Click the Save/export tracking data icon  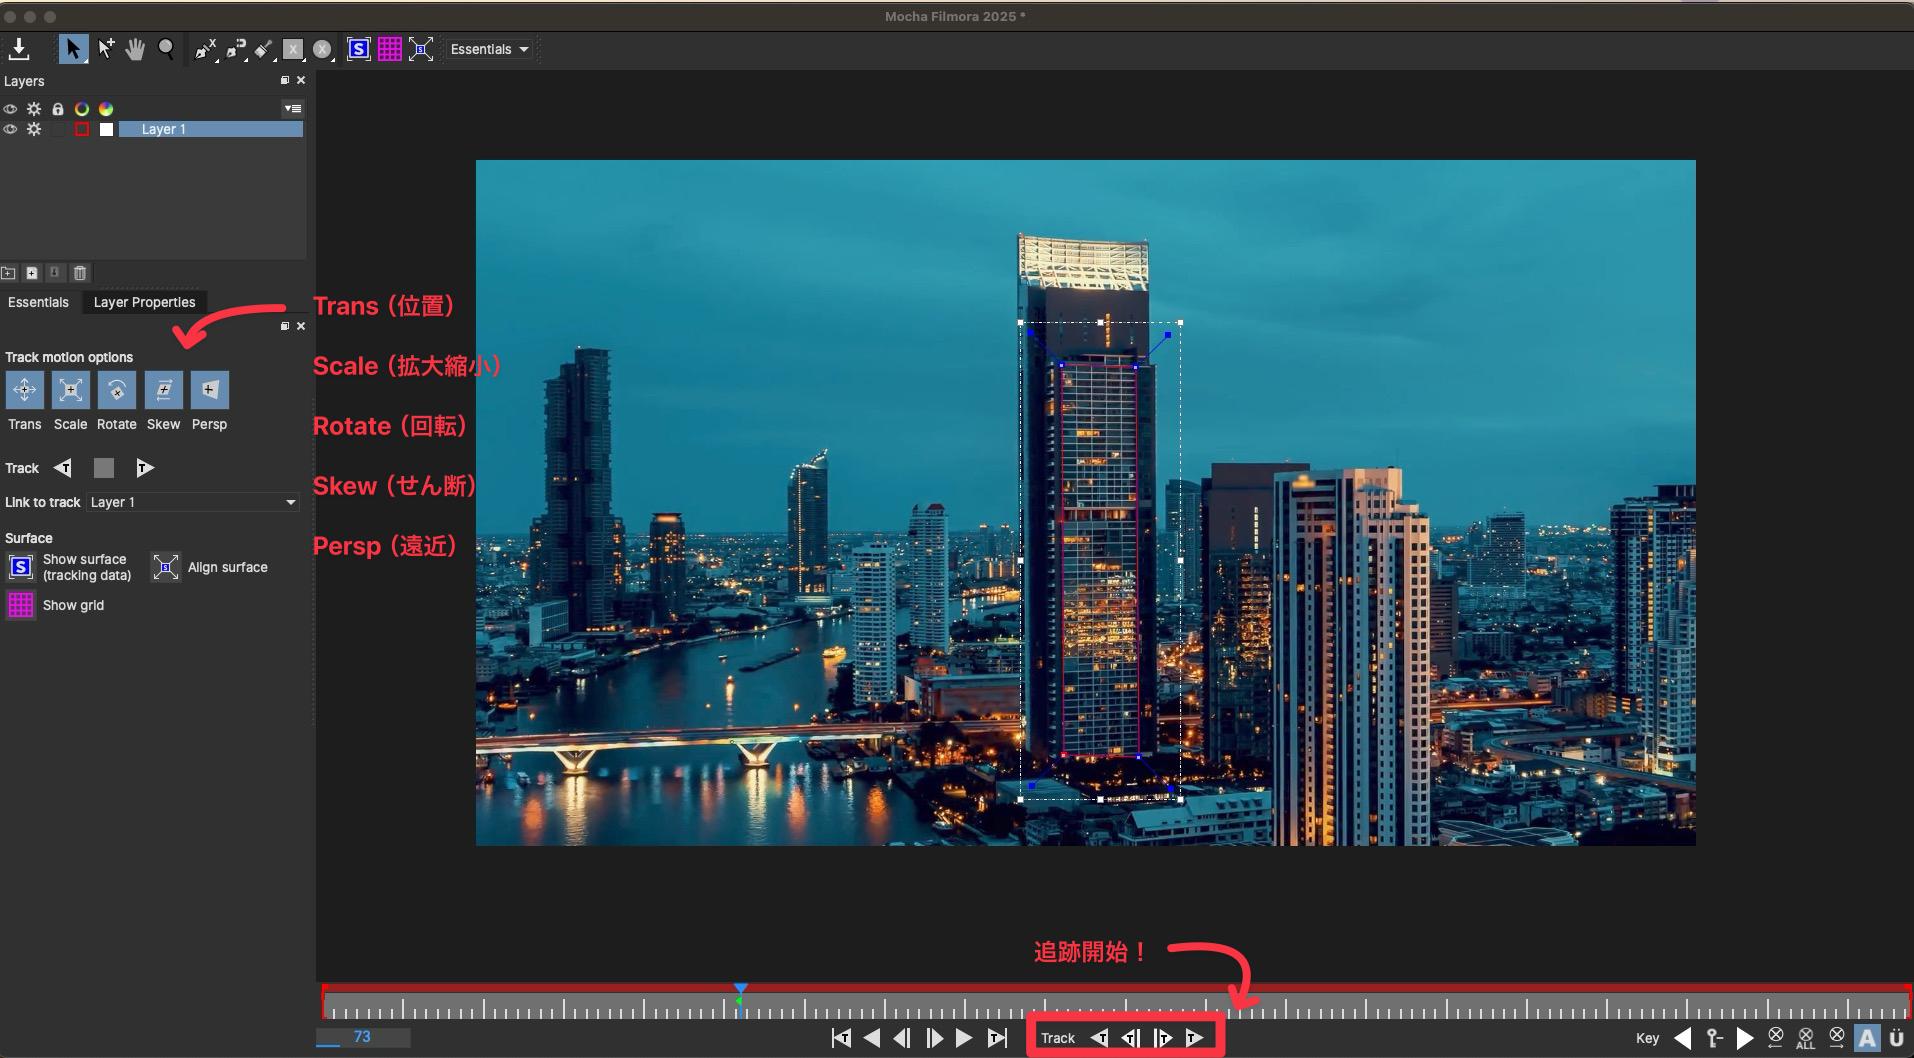(x=19, y=48)
